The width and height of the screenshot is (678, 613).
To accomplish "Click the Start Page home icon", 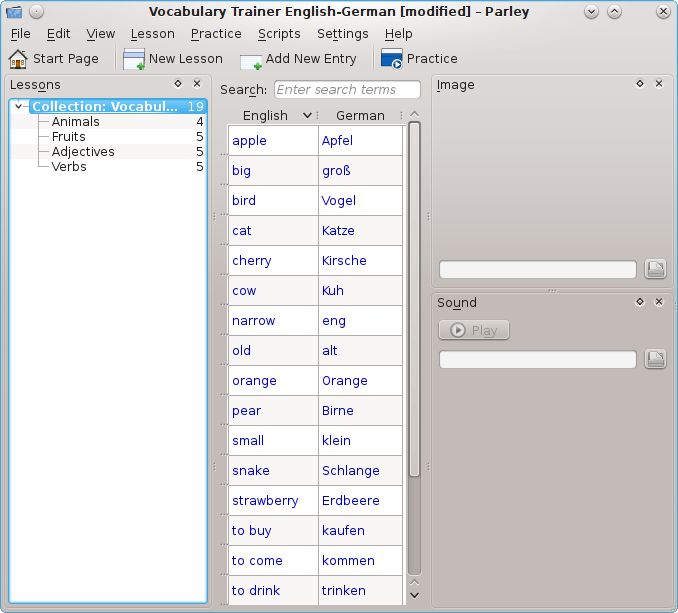I will coord(18,59).
